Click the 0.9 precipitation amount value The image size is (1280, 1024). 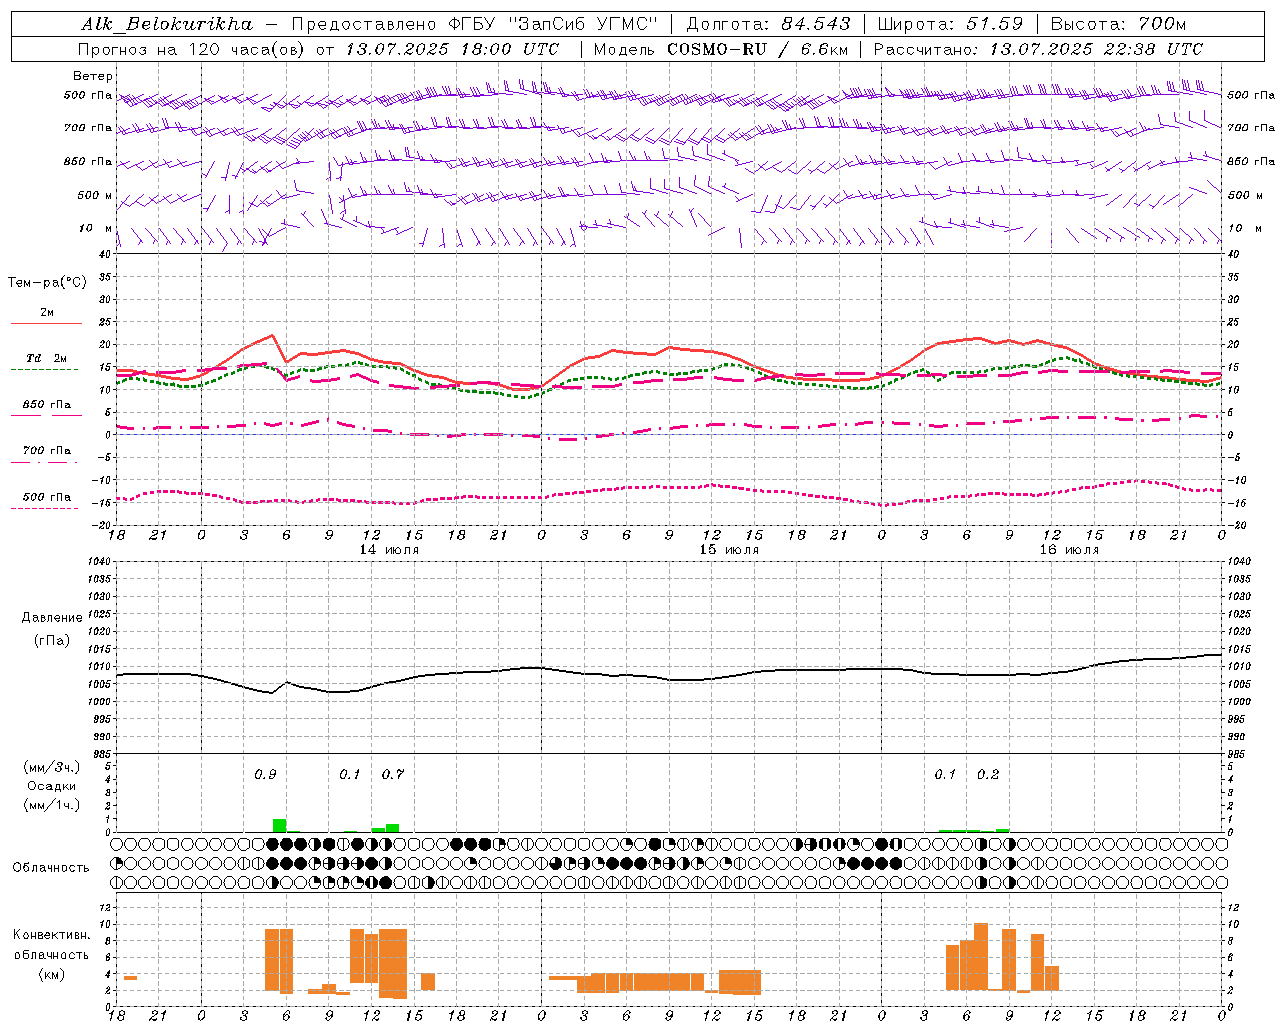(x=265, y=775)
